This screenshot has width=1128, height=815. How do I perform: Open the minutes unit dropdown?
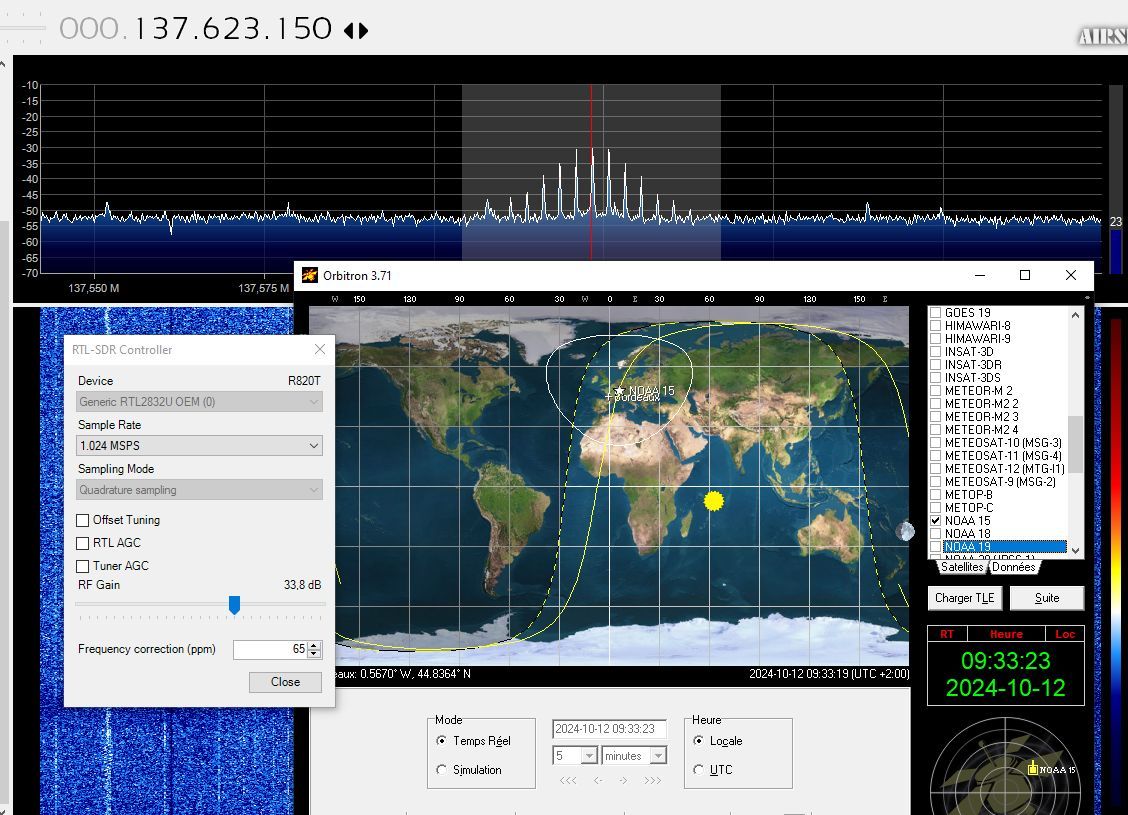[658, 756]
